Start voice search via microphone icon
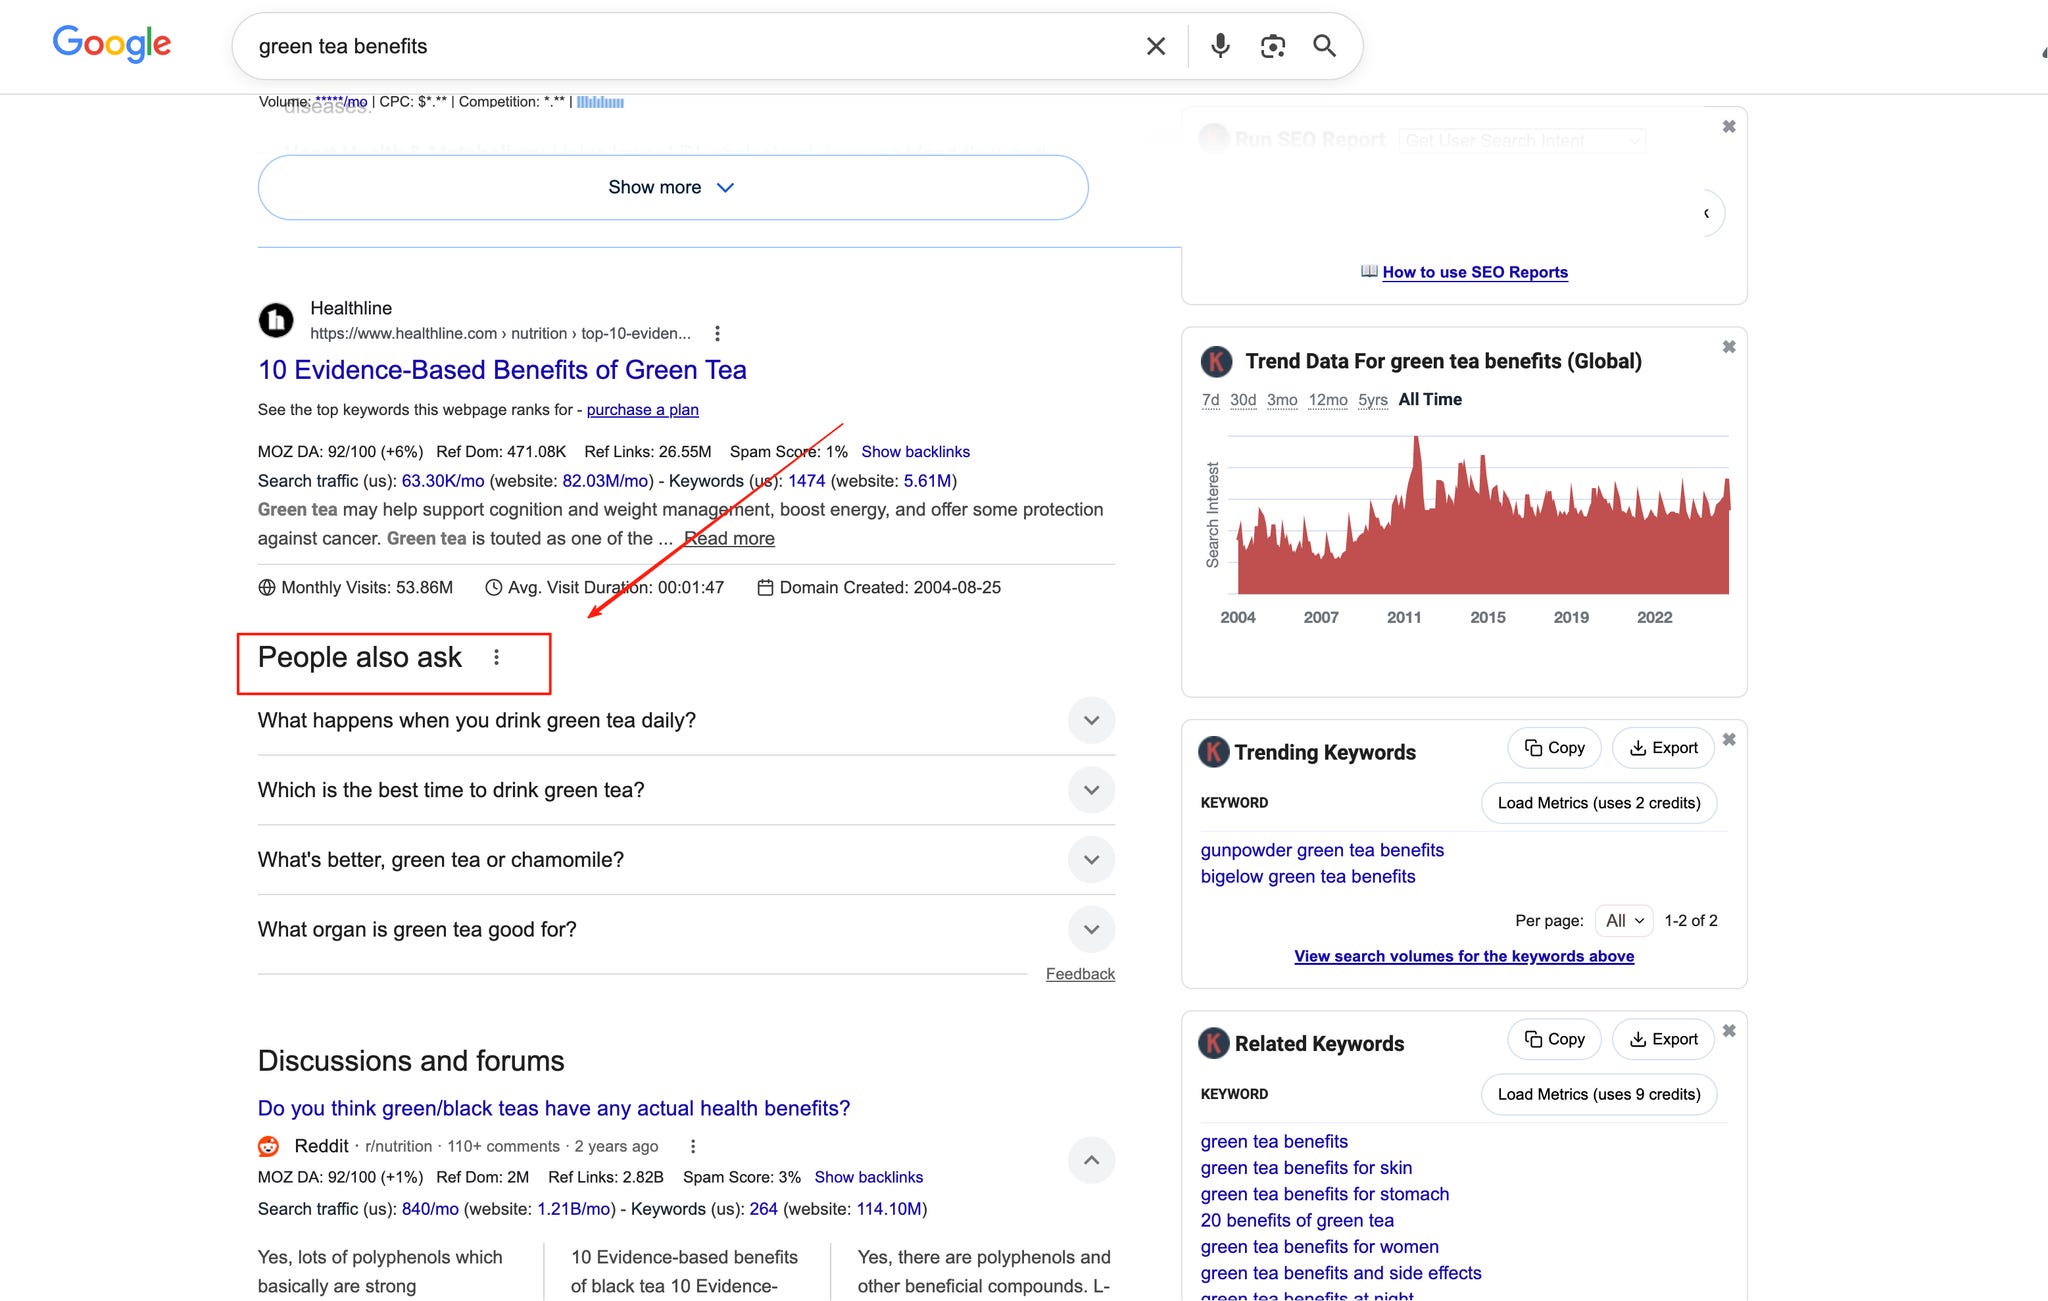The height and width of the screenshot is (1301, 2048). pos(1220,46)
